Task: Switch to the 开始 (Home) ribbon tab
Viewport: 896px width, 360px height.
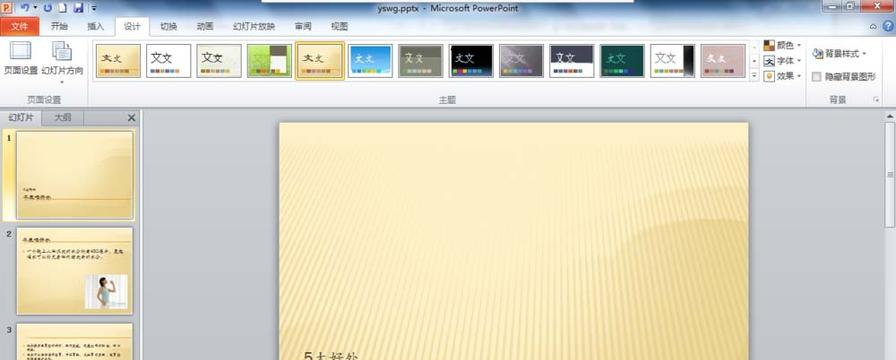Action: click(x=59, y=26)
